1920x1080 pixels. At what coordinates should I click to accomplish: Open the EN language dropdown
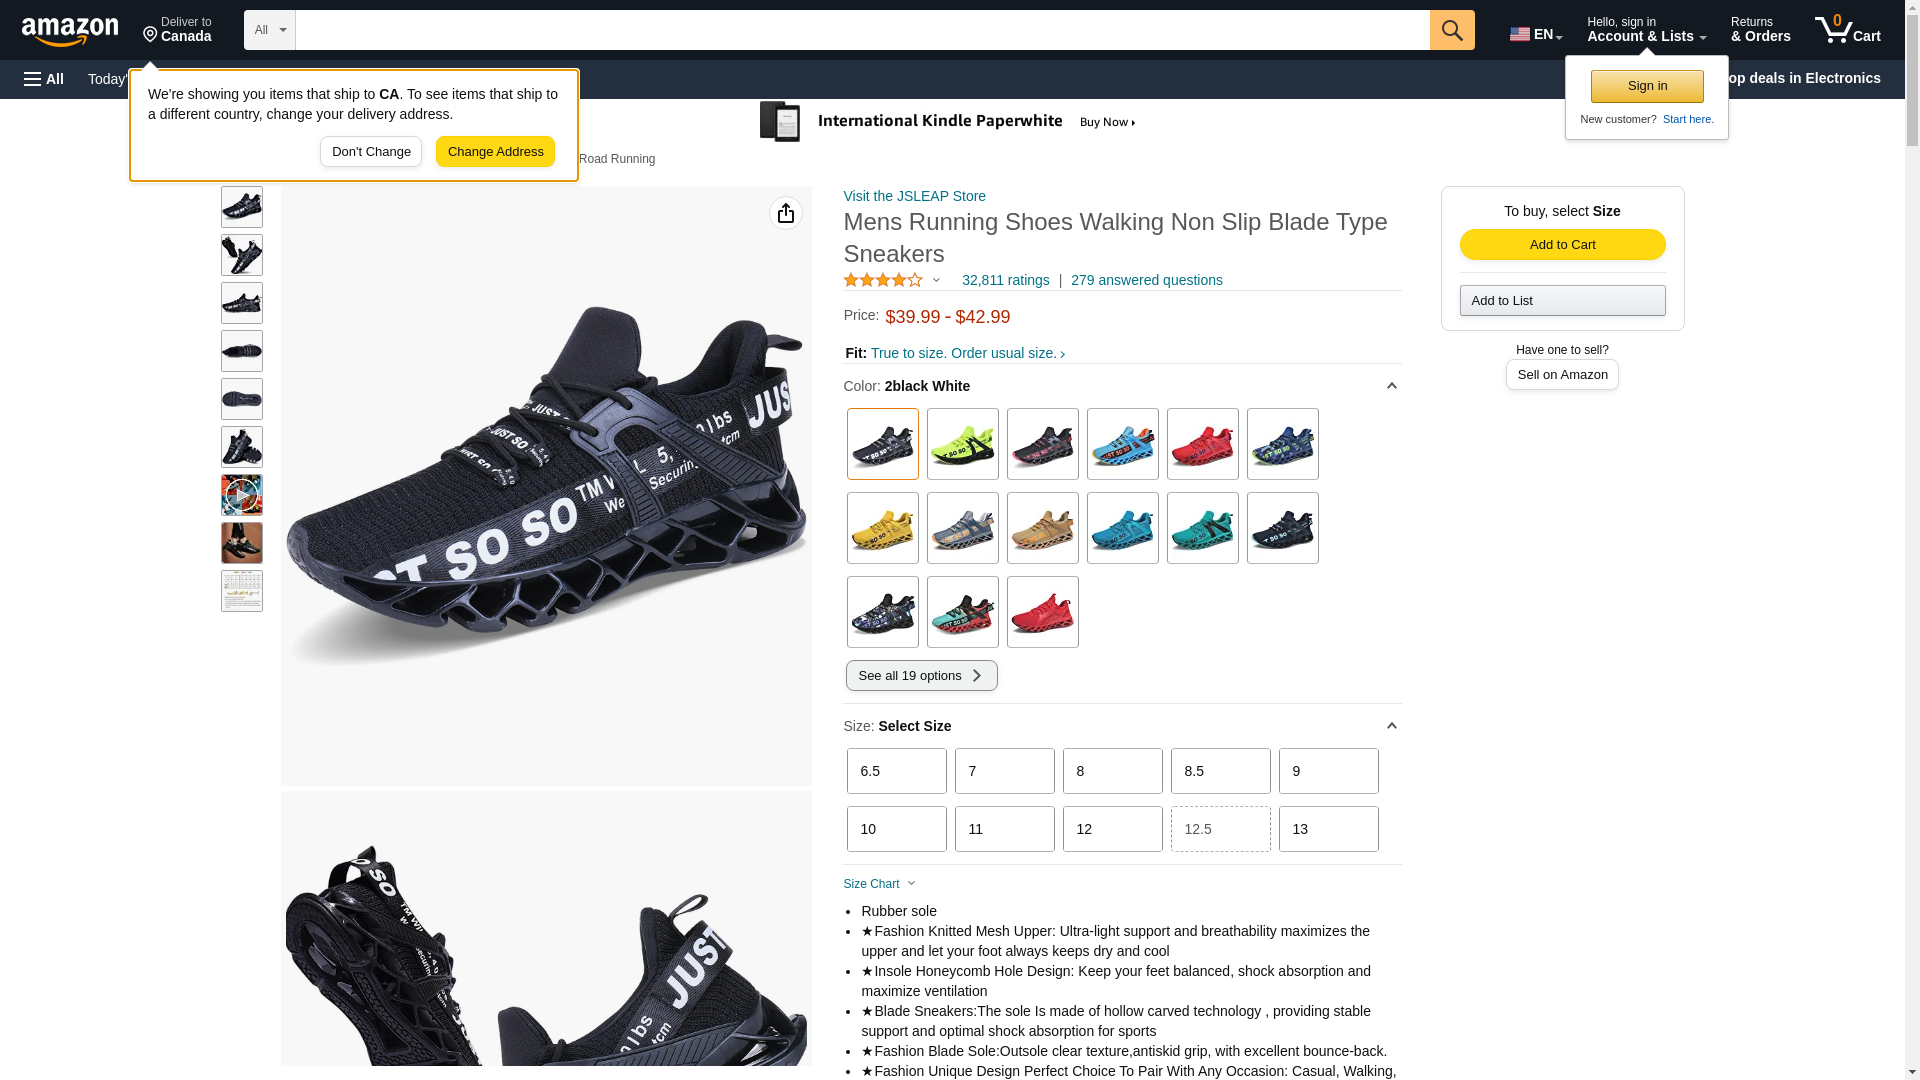click(1536, 34)
